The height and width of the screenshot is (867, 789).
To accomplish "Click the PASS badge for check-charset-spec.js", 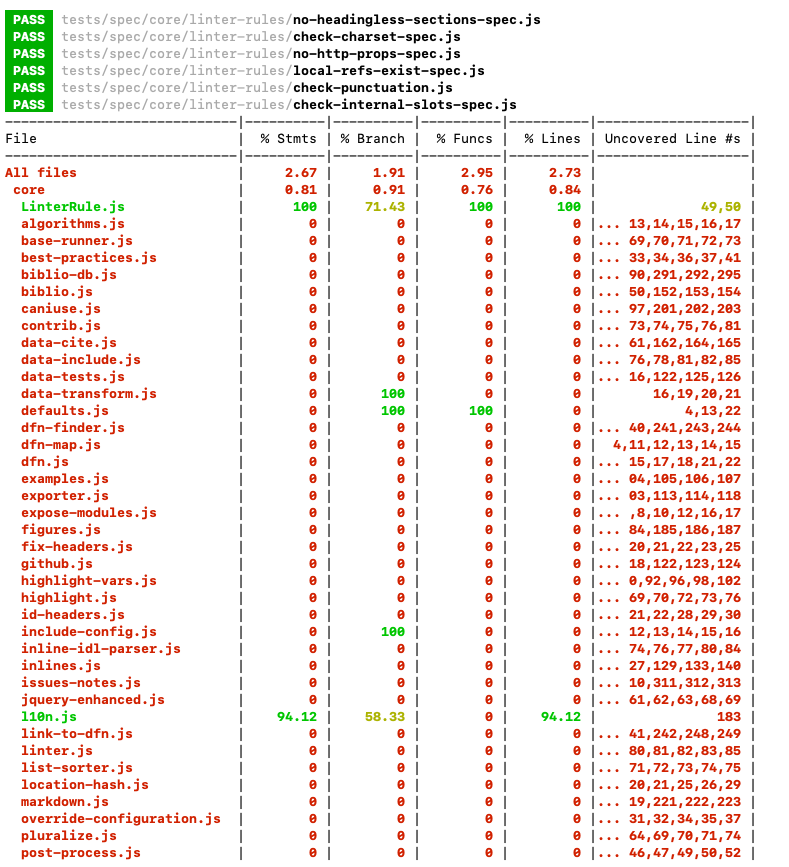I will click(29, 37).
